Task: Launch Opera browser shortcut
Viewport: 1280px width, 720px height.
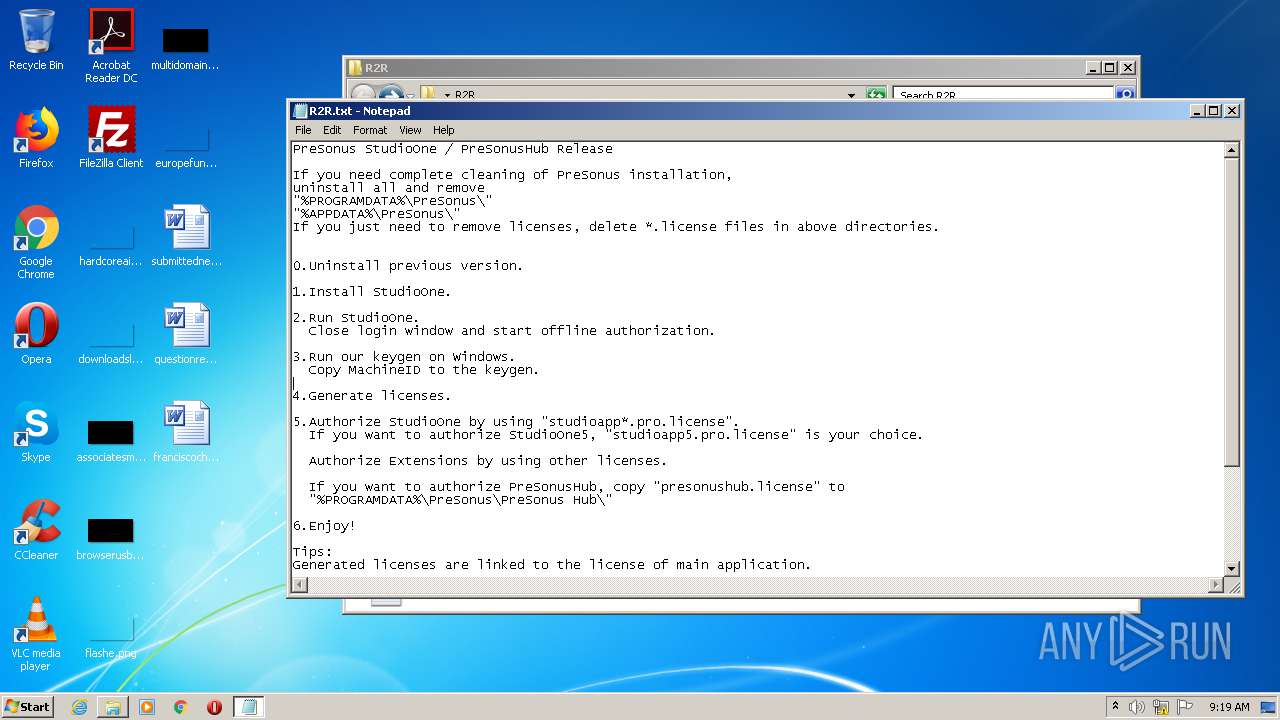Action: point(36,334)
